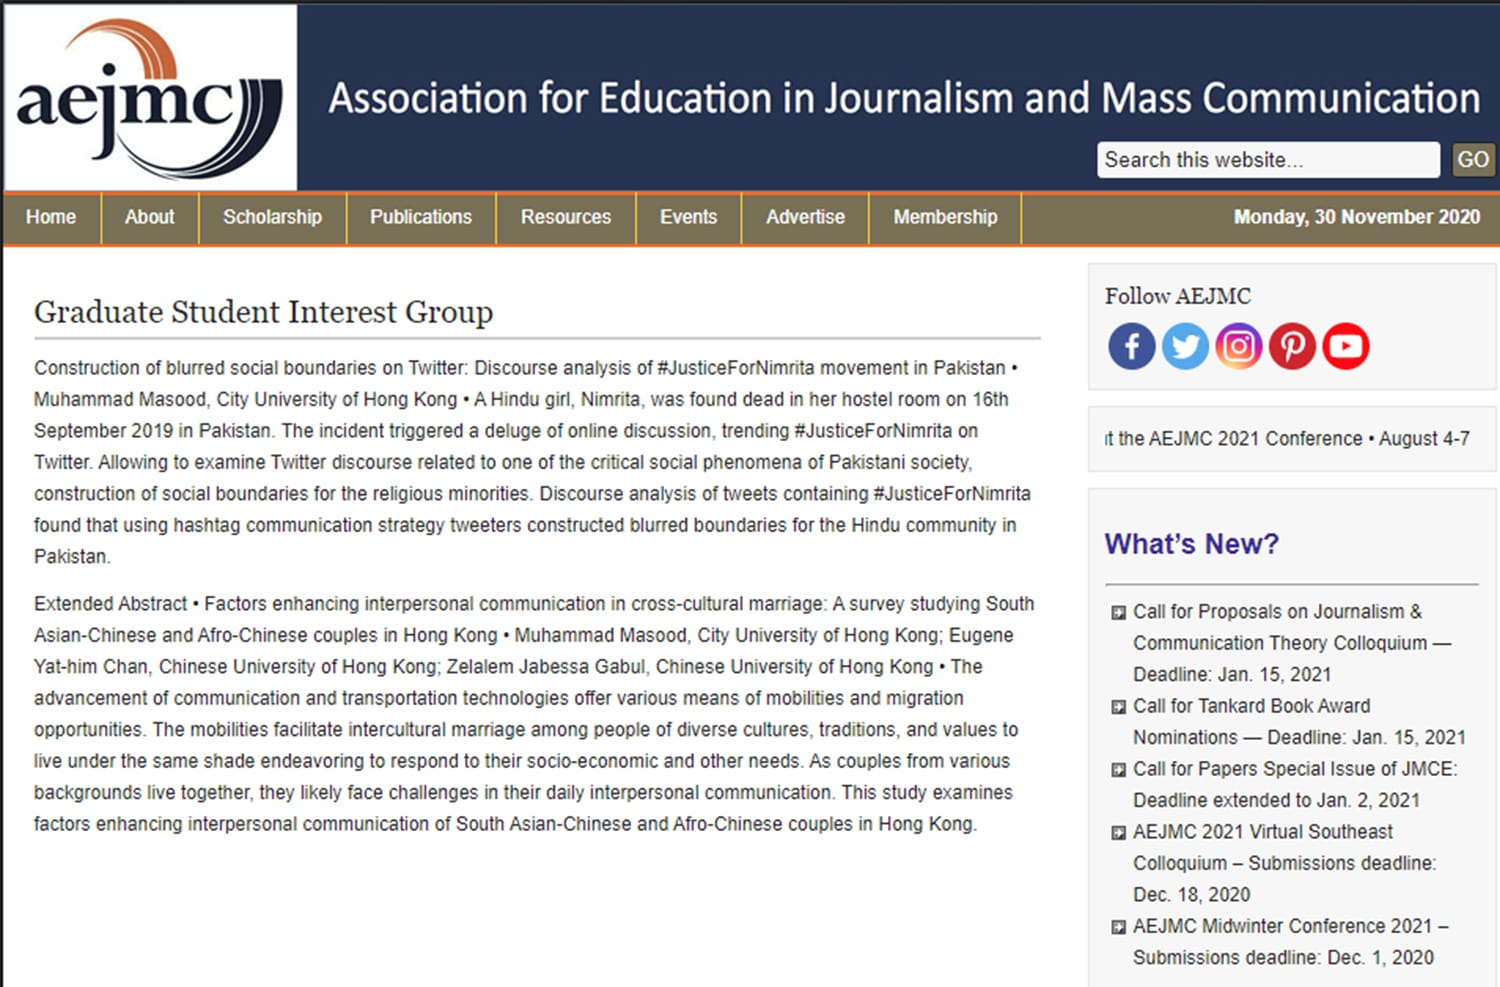The width and height of the screenshot is (1500, 987).
Task: Select the Scholarship menu
Action: [x=272, y=217]
